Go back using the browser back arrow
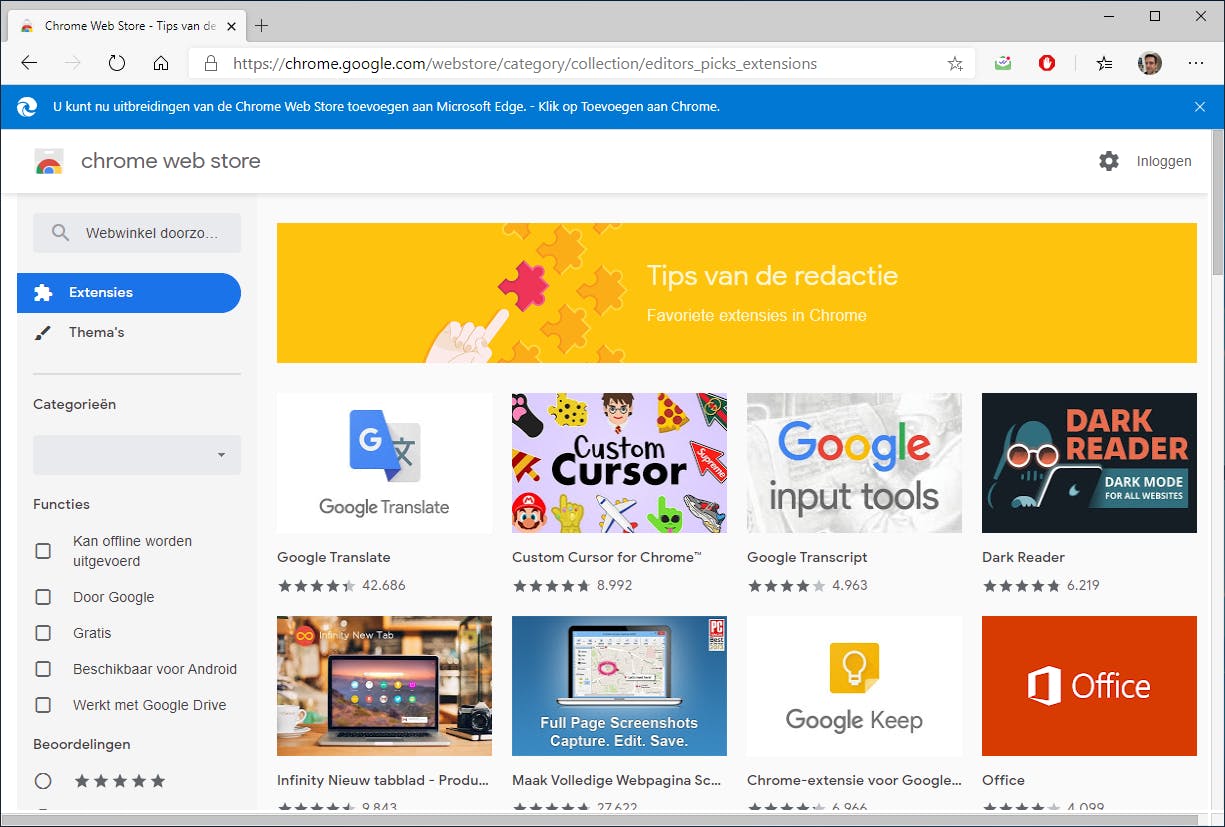The height and width of the screenshot is (827, 1225). 29,63
